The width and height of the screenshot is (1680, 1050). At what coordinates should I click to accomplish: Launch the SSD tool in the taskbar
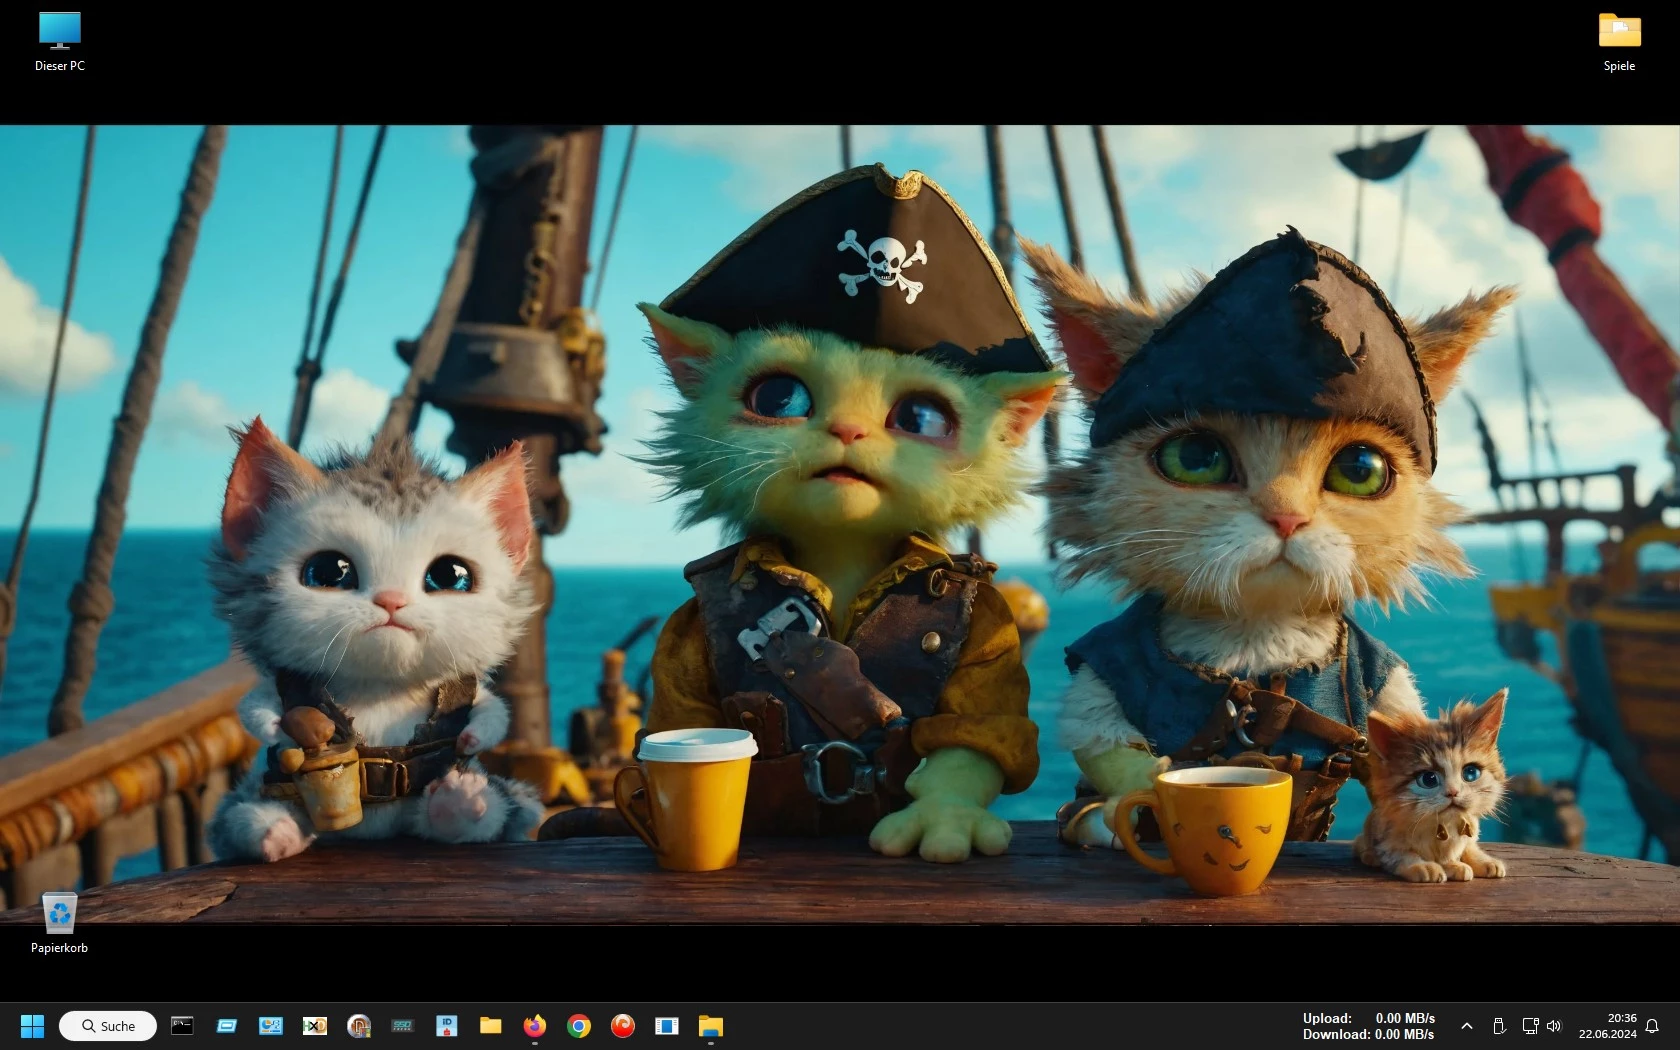coord(403,1025)
